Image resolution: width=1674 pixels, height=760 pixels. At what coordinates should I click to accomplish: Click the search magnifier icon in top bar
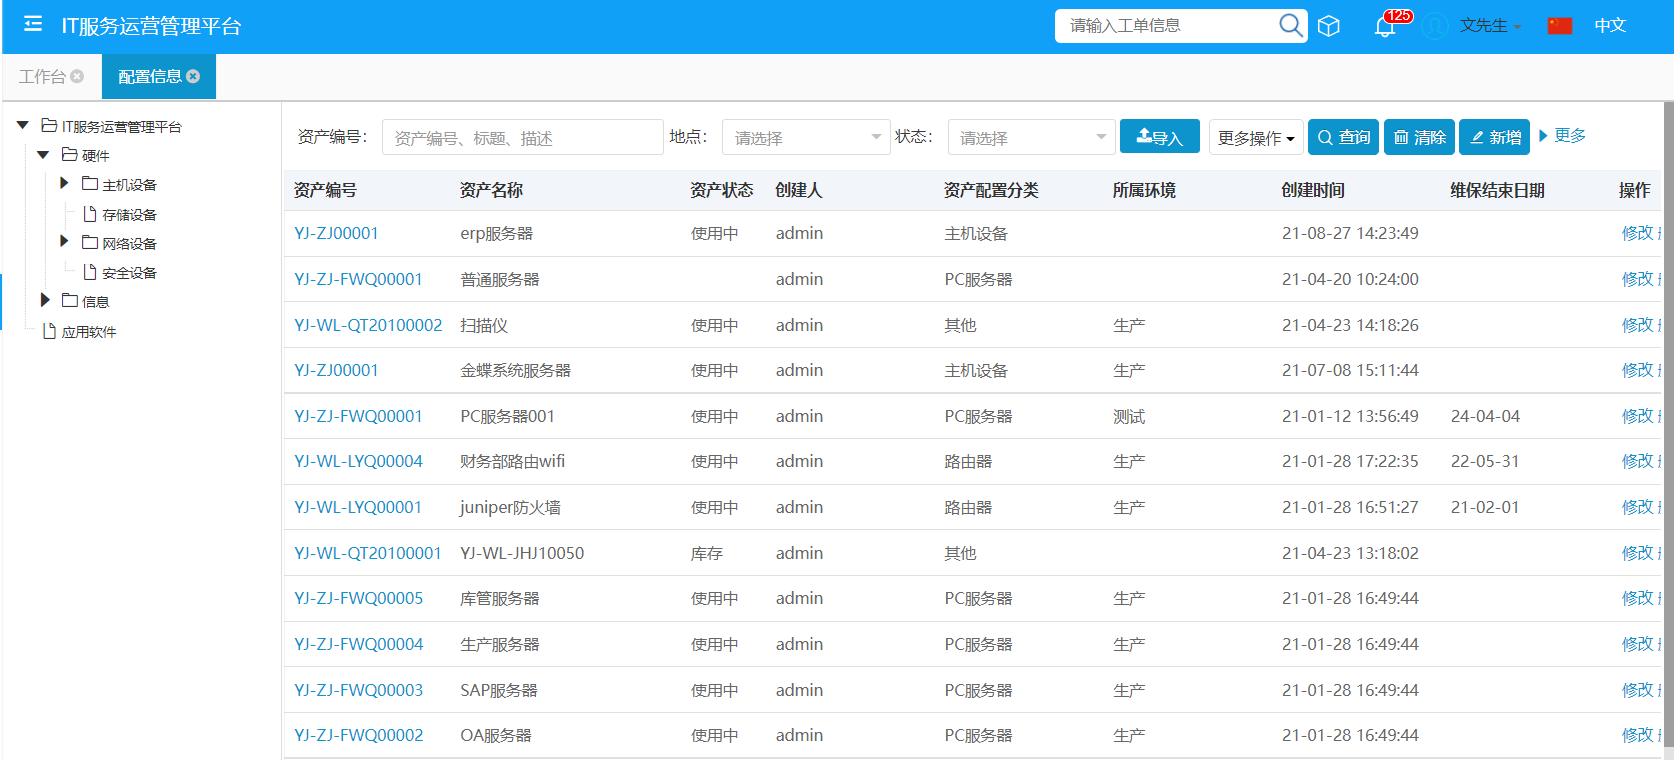tap(1290, 25)
